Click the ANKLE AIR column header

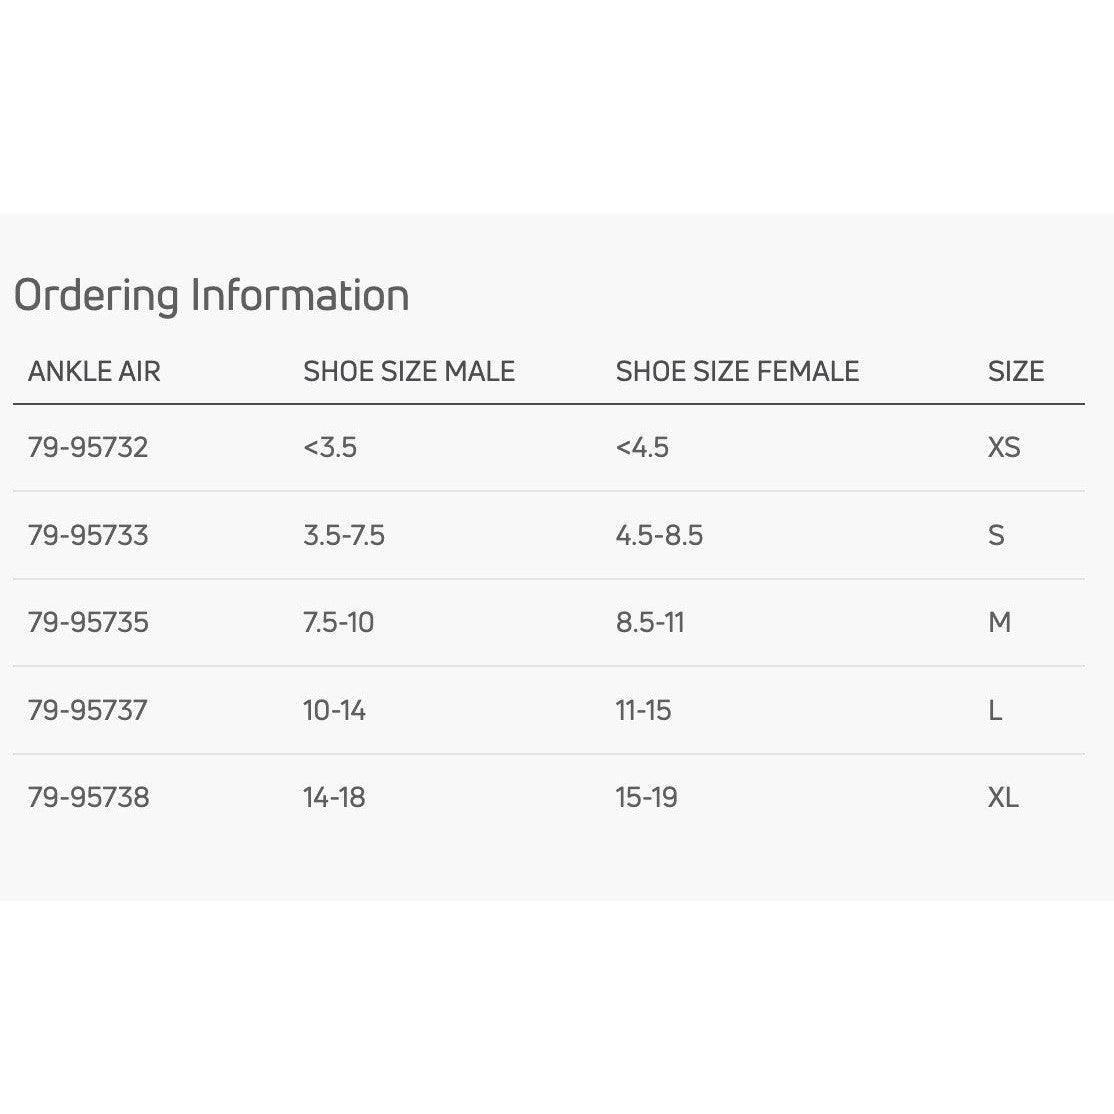click(x=94, y=372)
